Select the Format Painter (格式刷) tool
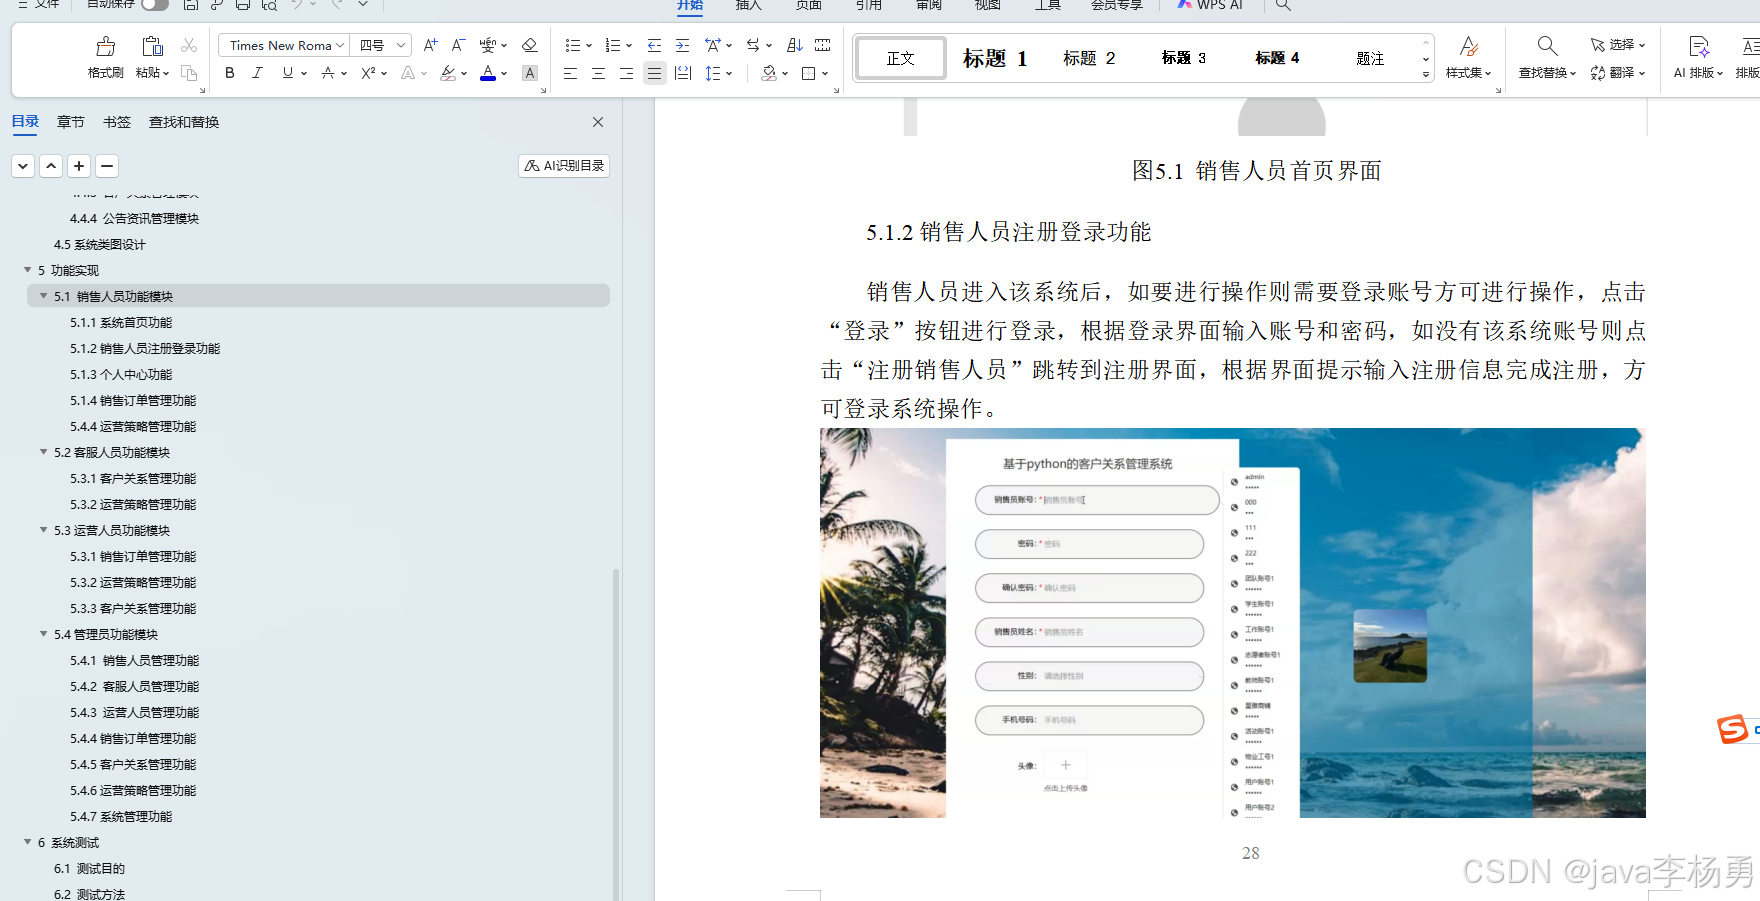 (104, 54)
